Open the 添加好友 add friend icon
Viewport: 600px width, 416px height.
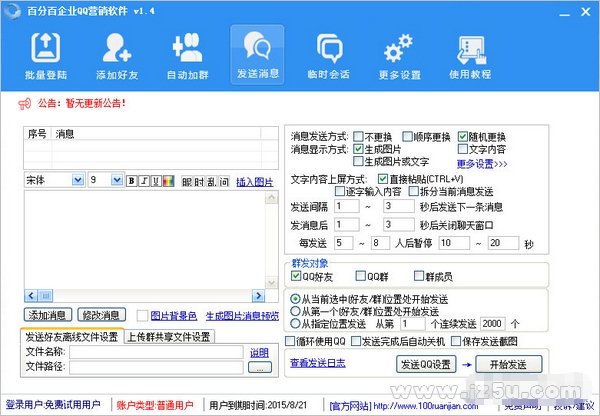coord(117,55)
